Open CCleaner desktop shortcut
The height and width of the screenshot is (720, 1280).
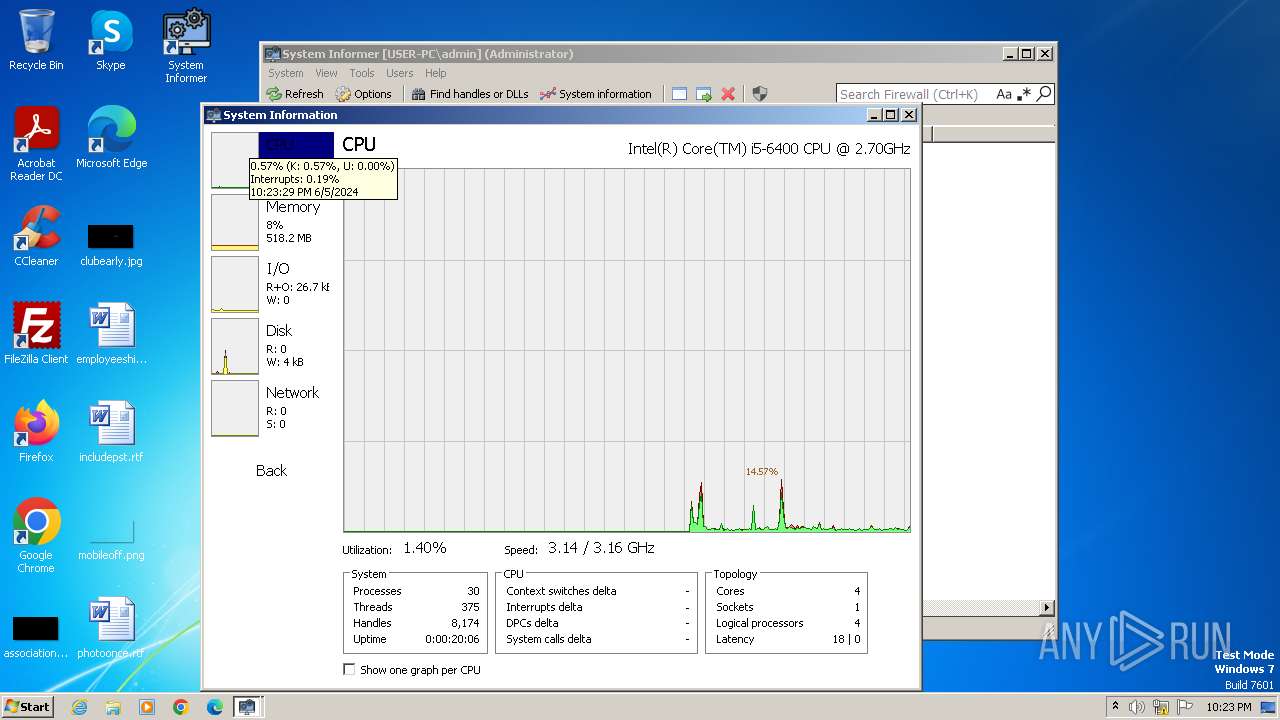point(36,236)
